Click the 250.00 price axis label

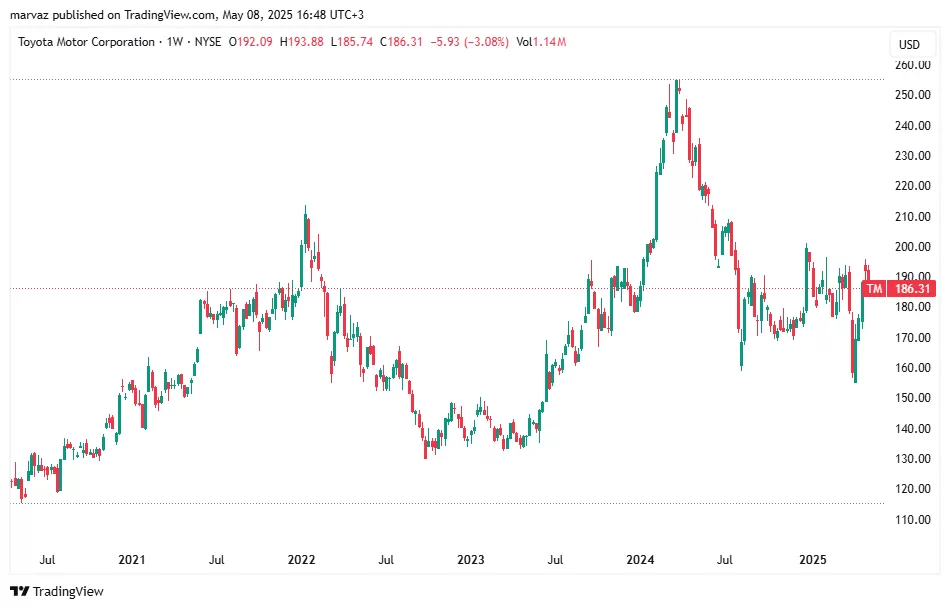pos(912,95)
